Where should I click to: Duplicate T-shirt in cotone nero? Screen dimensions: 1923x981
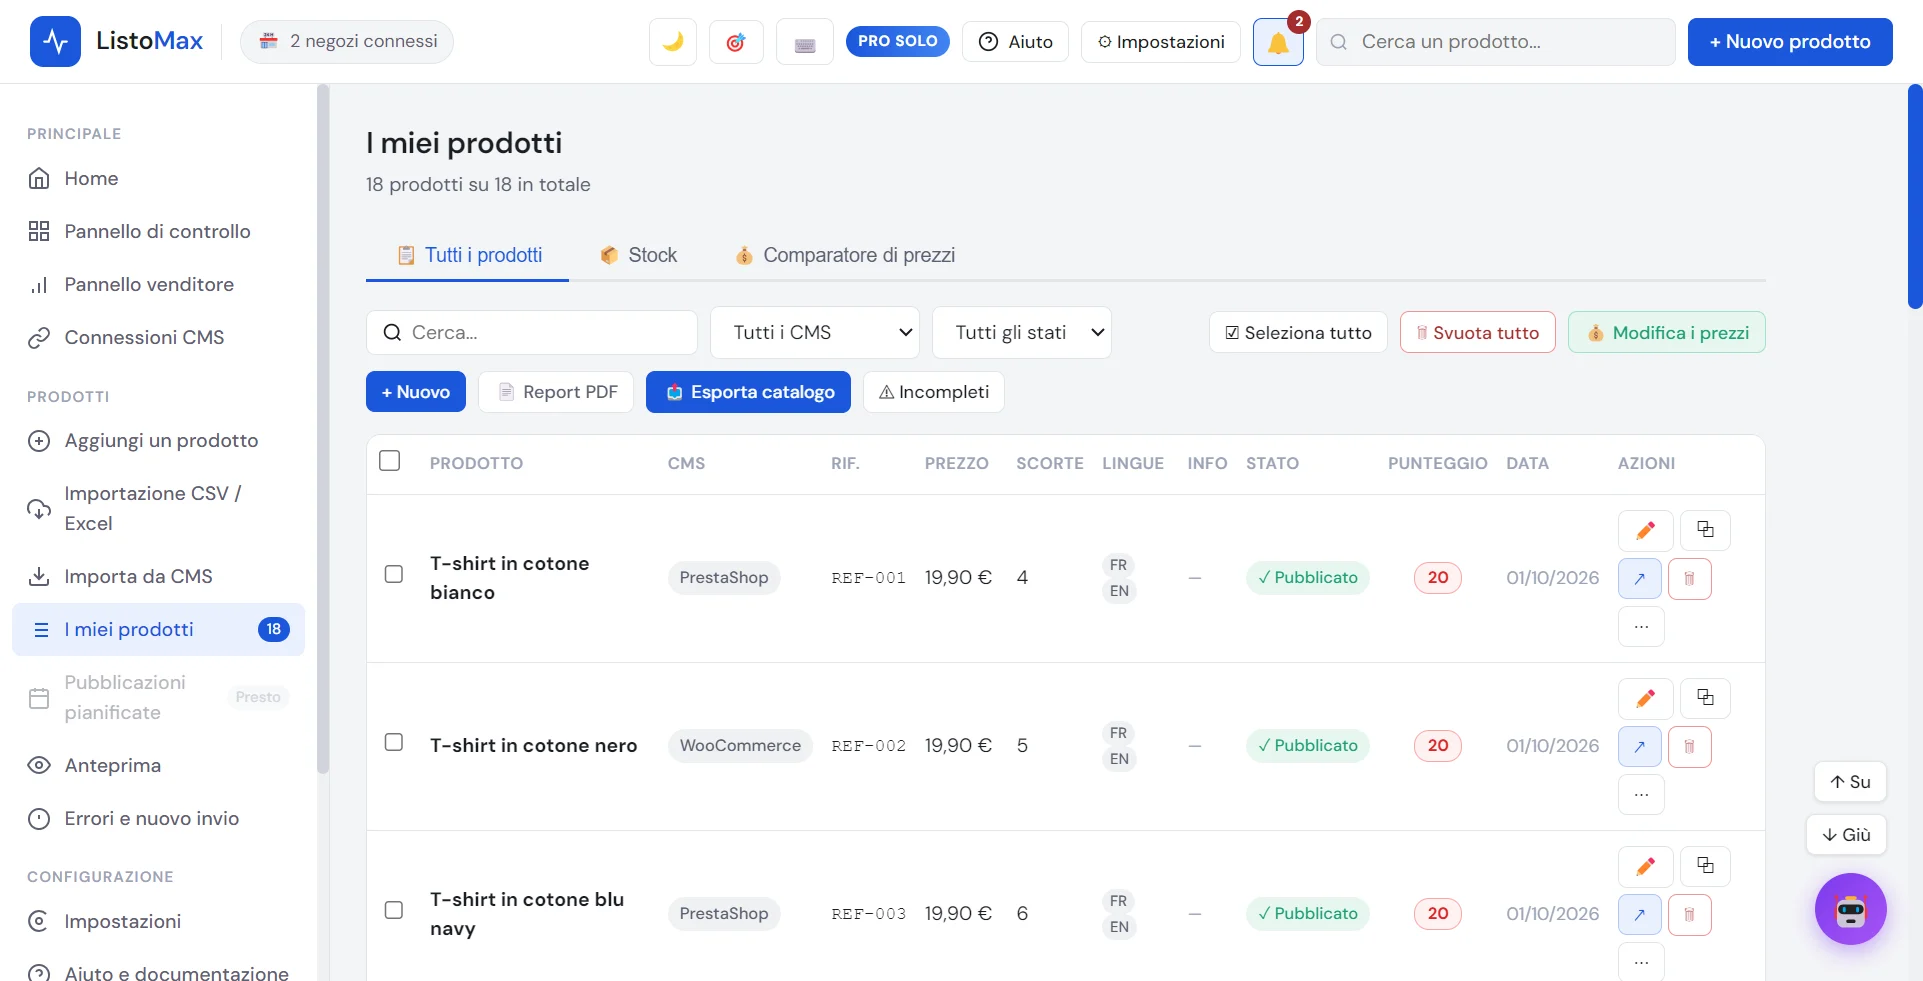[1705, 698]
